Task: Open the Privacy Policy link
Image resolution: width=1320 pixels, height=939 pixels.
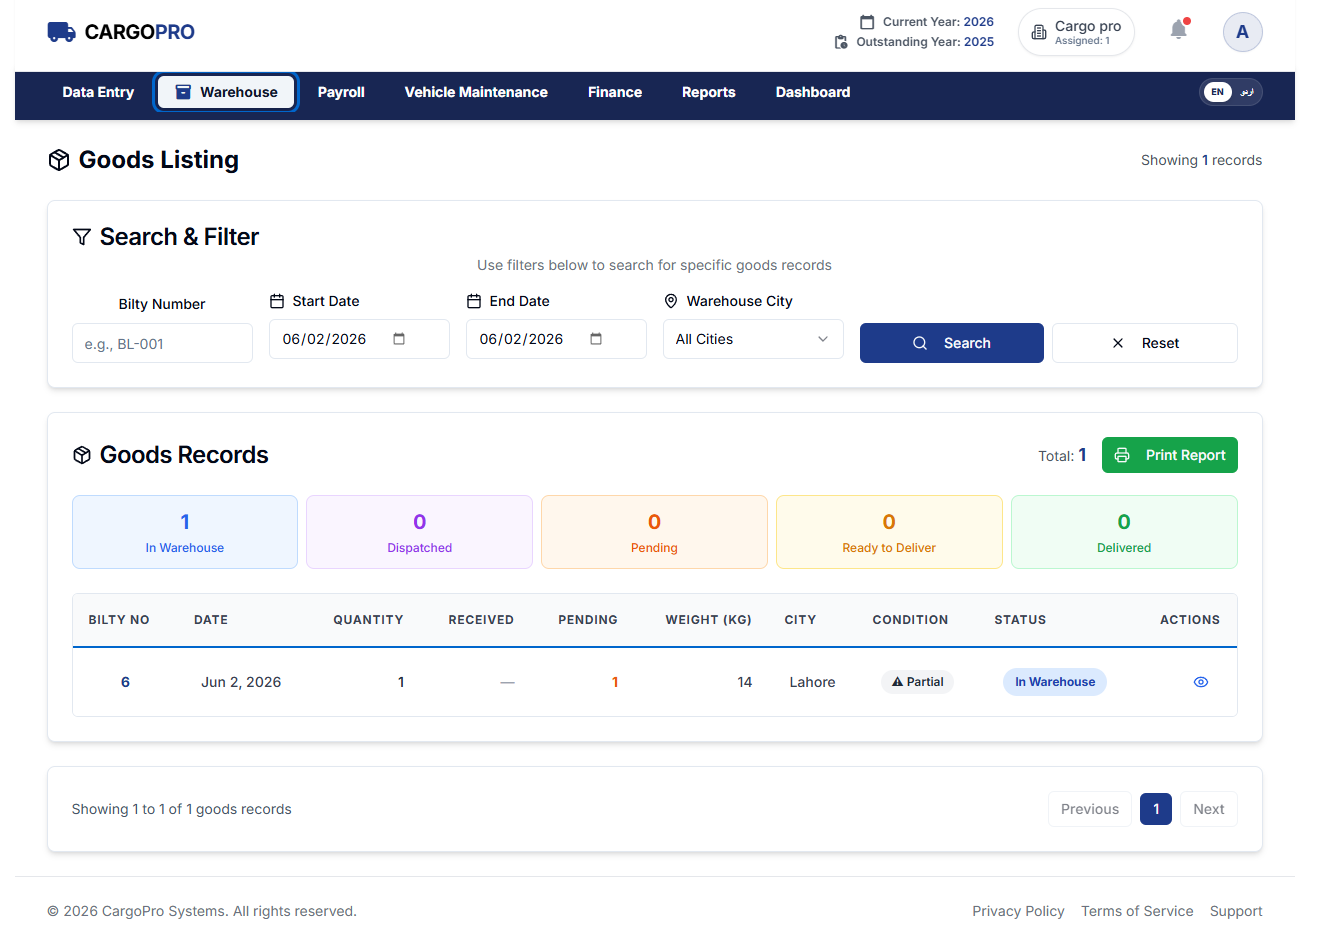Action: [1018, 911]
